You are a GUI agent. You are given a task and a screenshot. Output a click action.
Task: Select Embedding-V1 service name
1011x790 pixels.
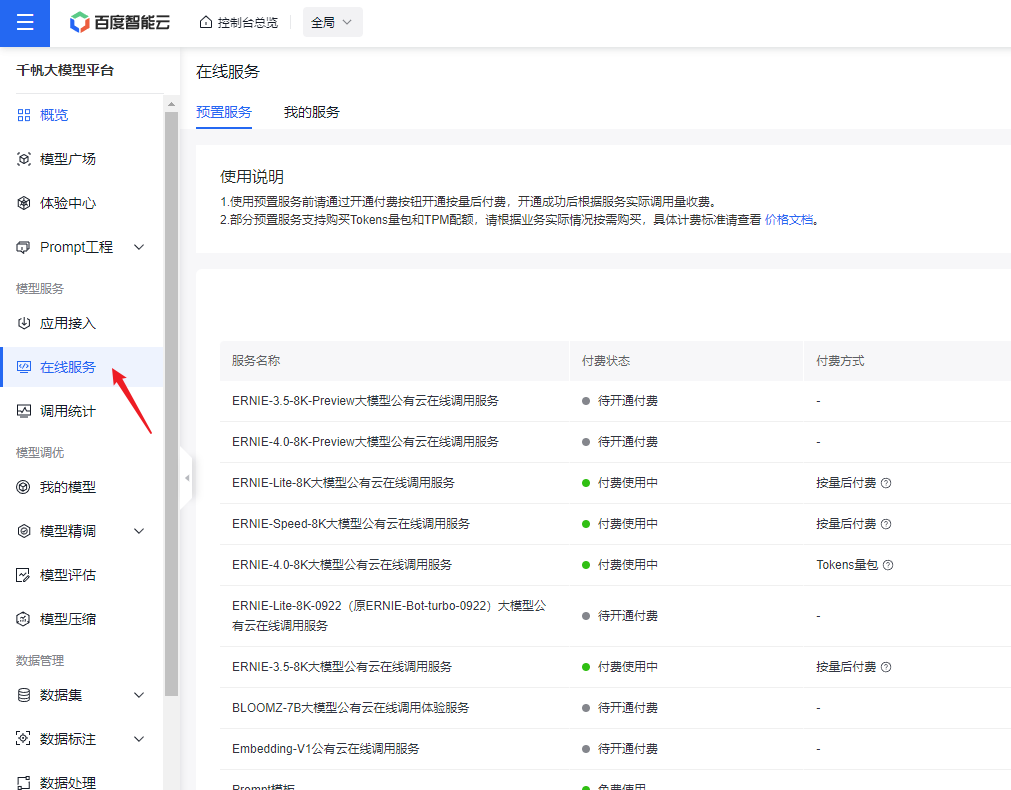click(x=326, y=749)
